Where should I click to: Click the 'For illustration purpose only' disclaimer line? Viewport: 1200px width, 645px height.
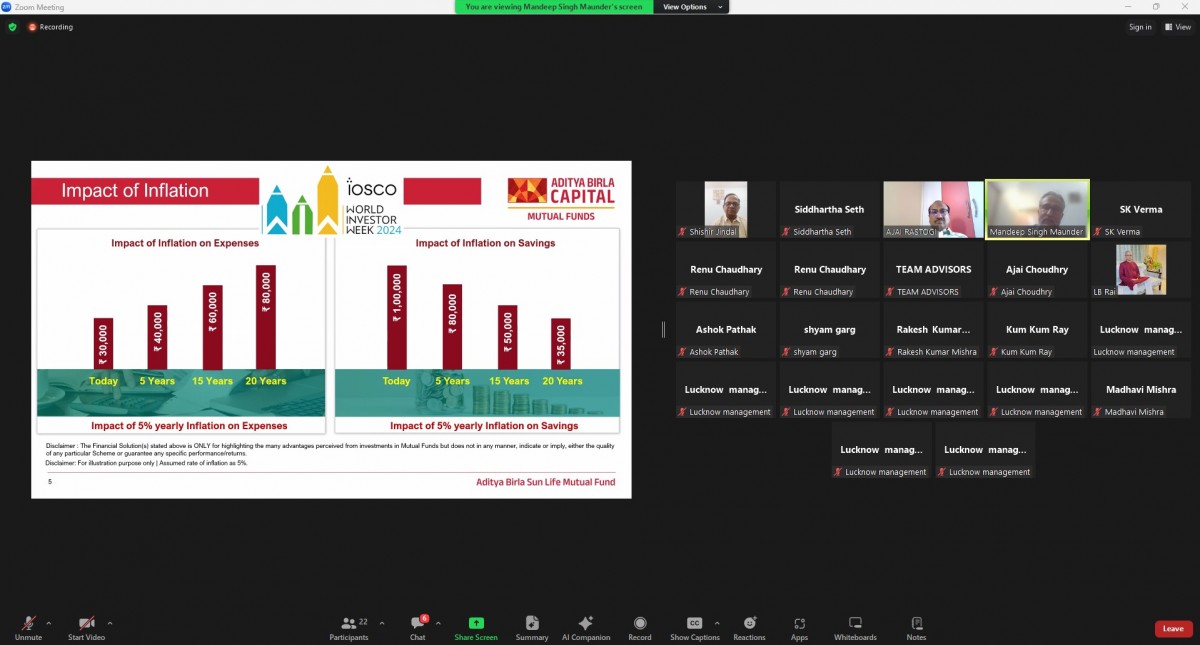pyautogui.click(x=146, y=463)
